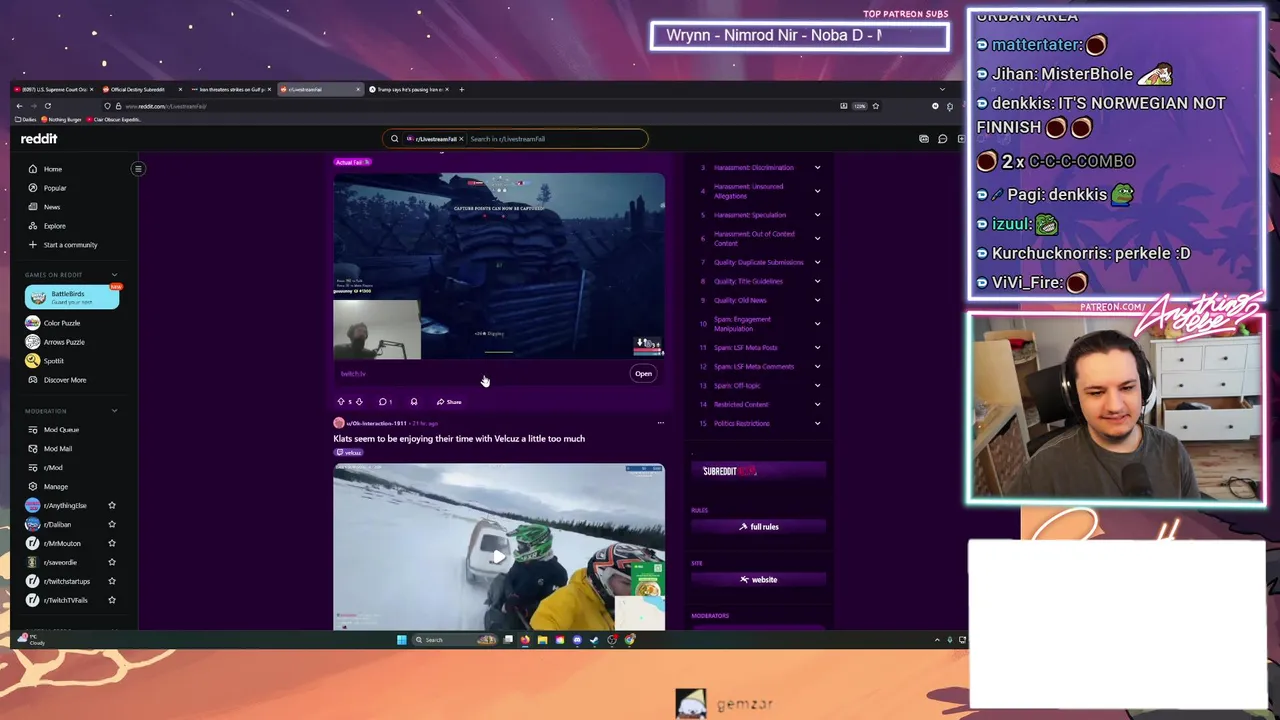Image resolution: width=1280 pixels, height=720 pixels.
Task: Open the Spottit game
Action: click(53, 361)
